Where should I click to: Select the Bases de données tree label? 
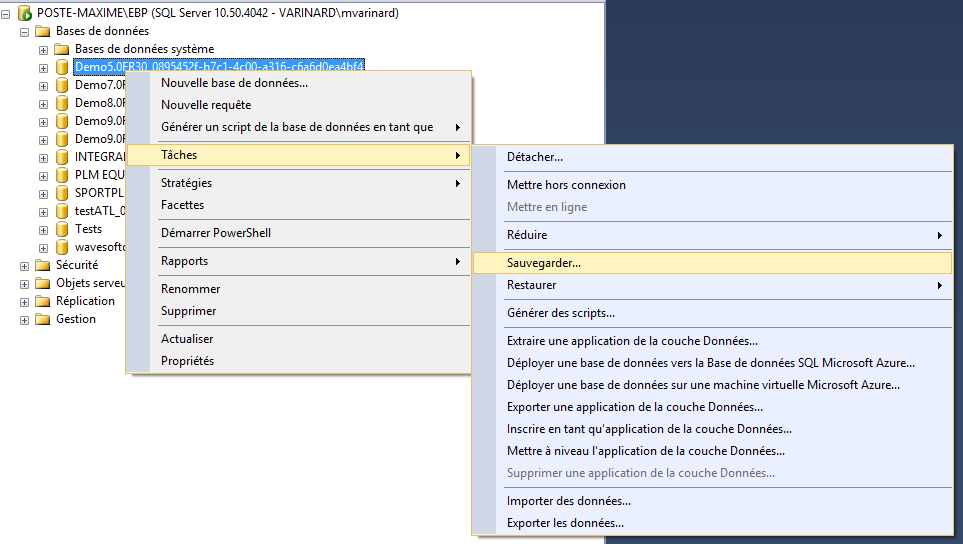click(103, 31)
